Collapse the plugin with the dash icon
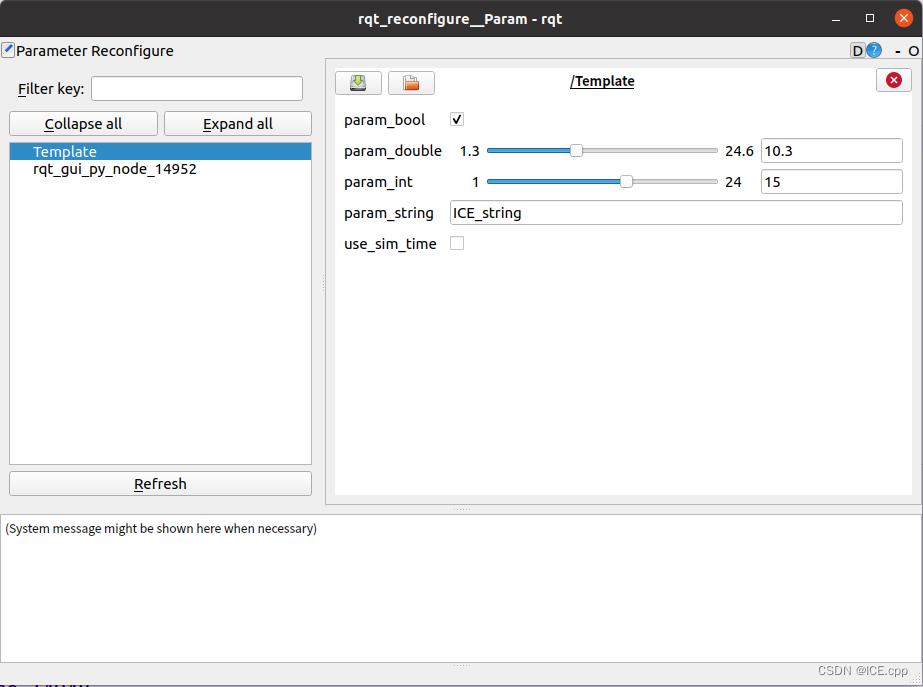Screen dimensions: 923x687 [896, 50]
